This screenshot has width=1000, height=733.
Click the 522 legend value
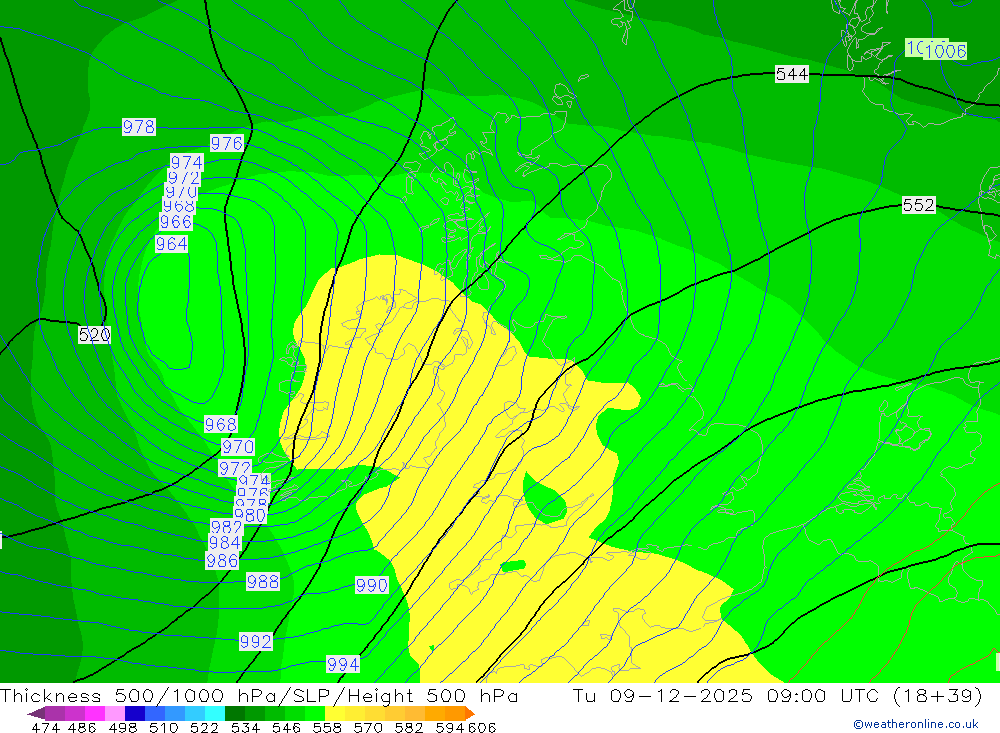(x=205, y=727)
